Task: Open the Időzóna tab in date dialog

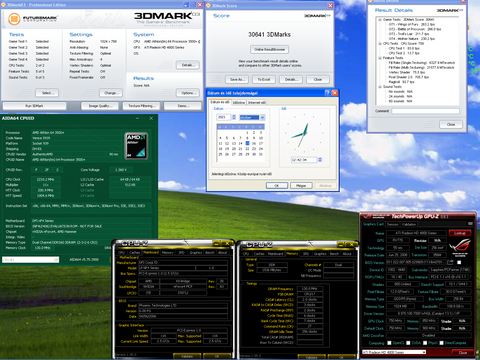Action: click(x=239, y=103)
